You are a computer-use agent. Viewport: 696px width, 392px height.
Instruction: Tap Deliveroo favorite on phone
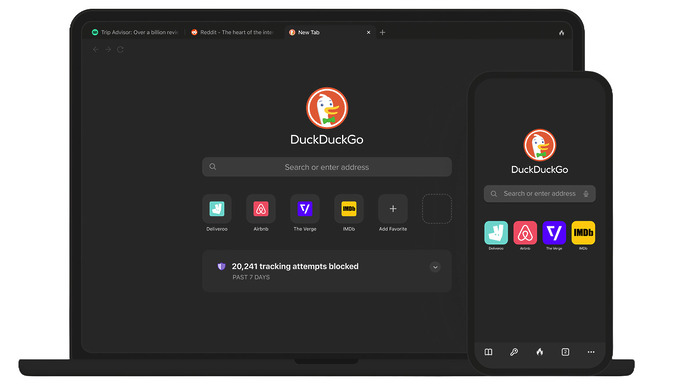[496, 233]
